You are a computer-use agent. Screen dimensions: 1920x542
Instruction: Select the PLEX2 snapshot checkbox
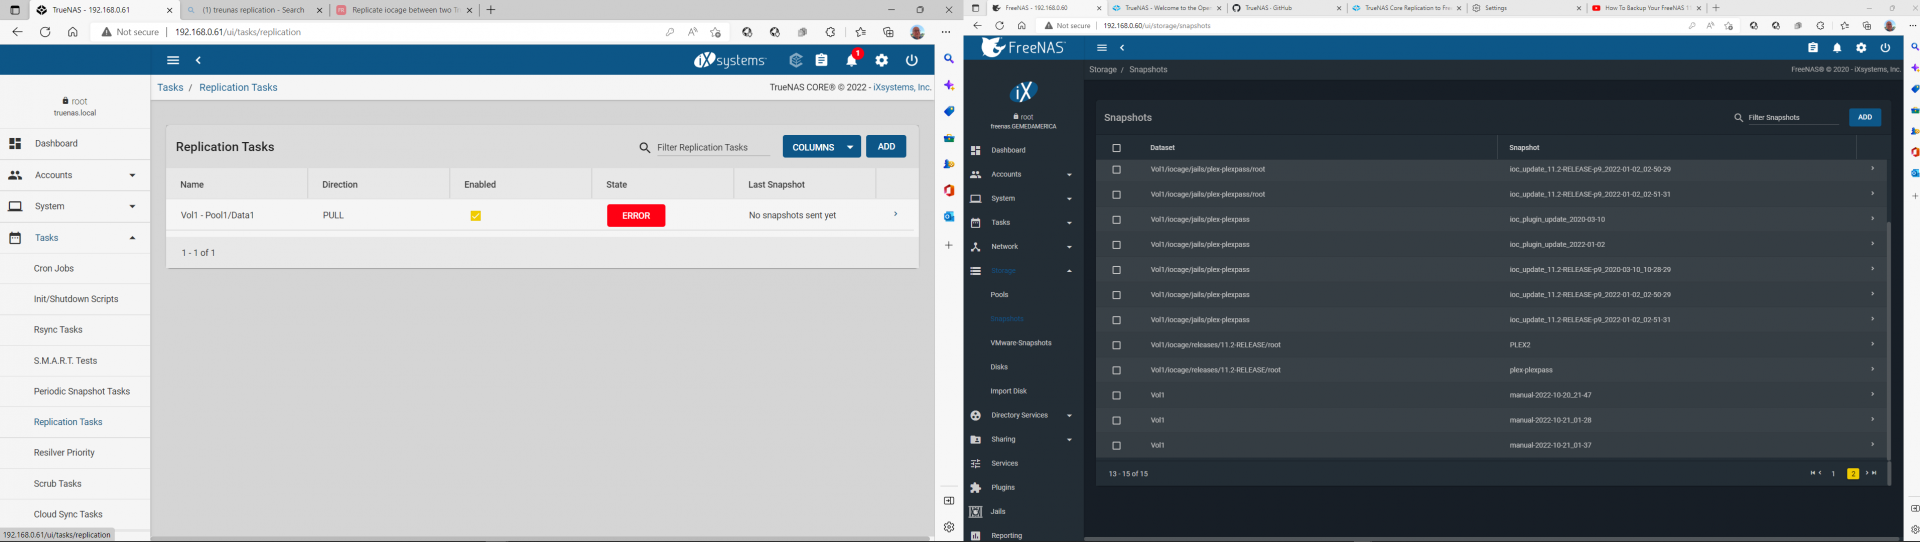(1117, 345)
